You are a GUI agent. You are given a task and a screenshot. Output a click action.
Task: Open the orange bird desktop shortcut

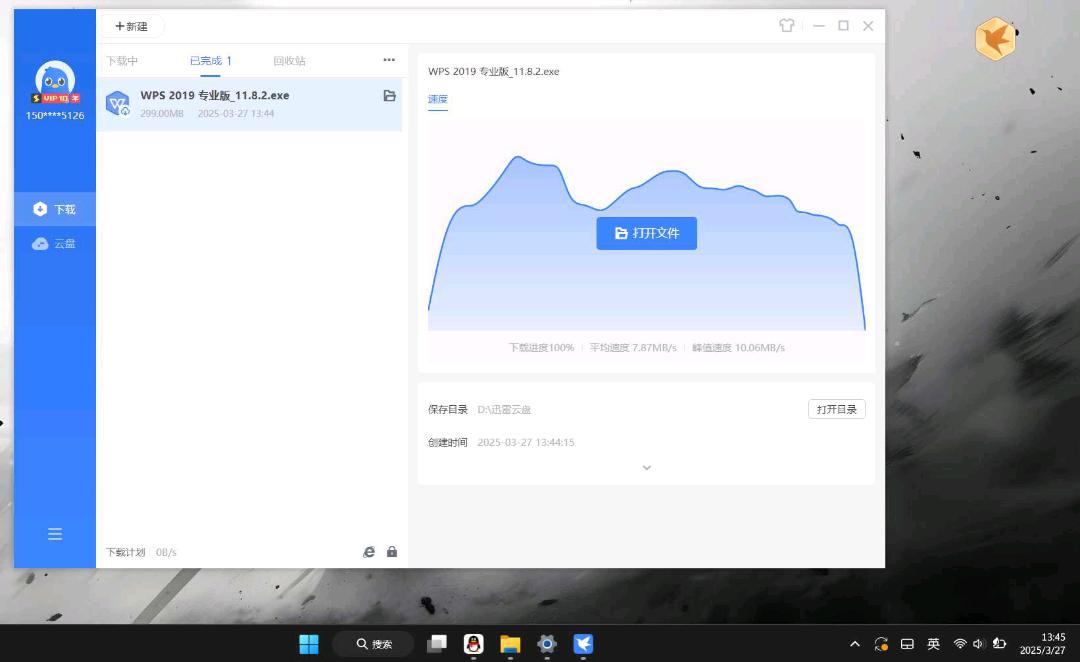[995, 40]
